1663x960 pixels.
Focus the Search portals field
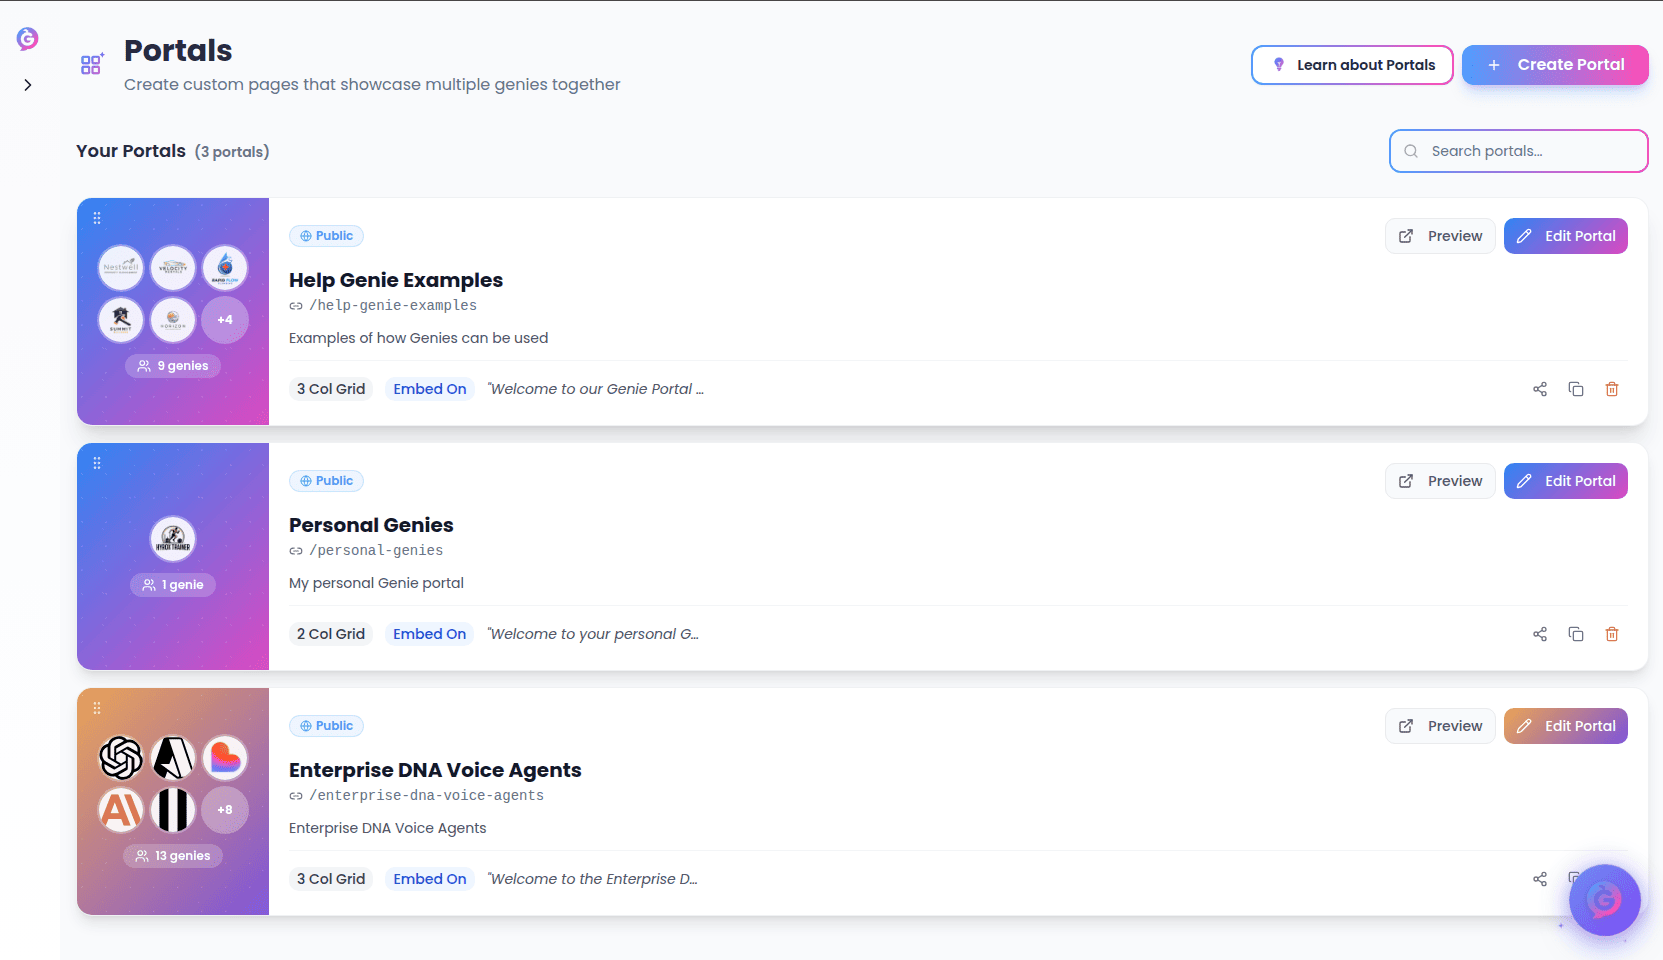[1518, 151]
